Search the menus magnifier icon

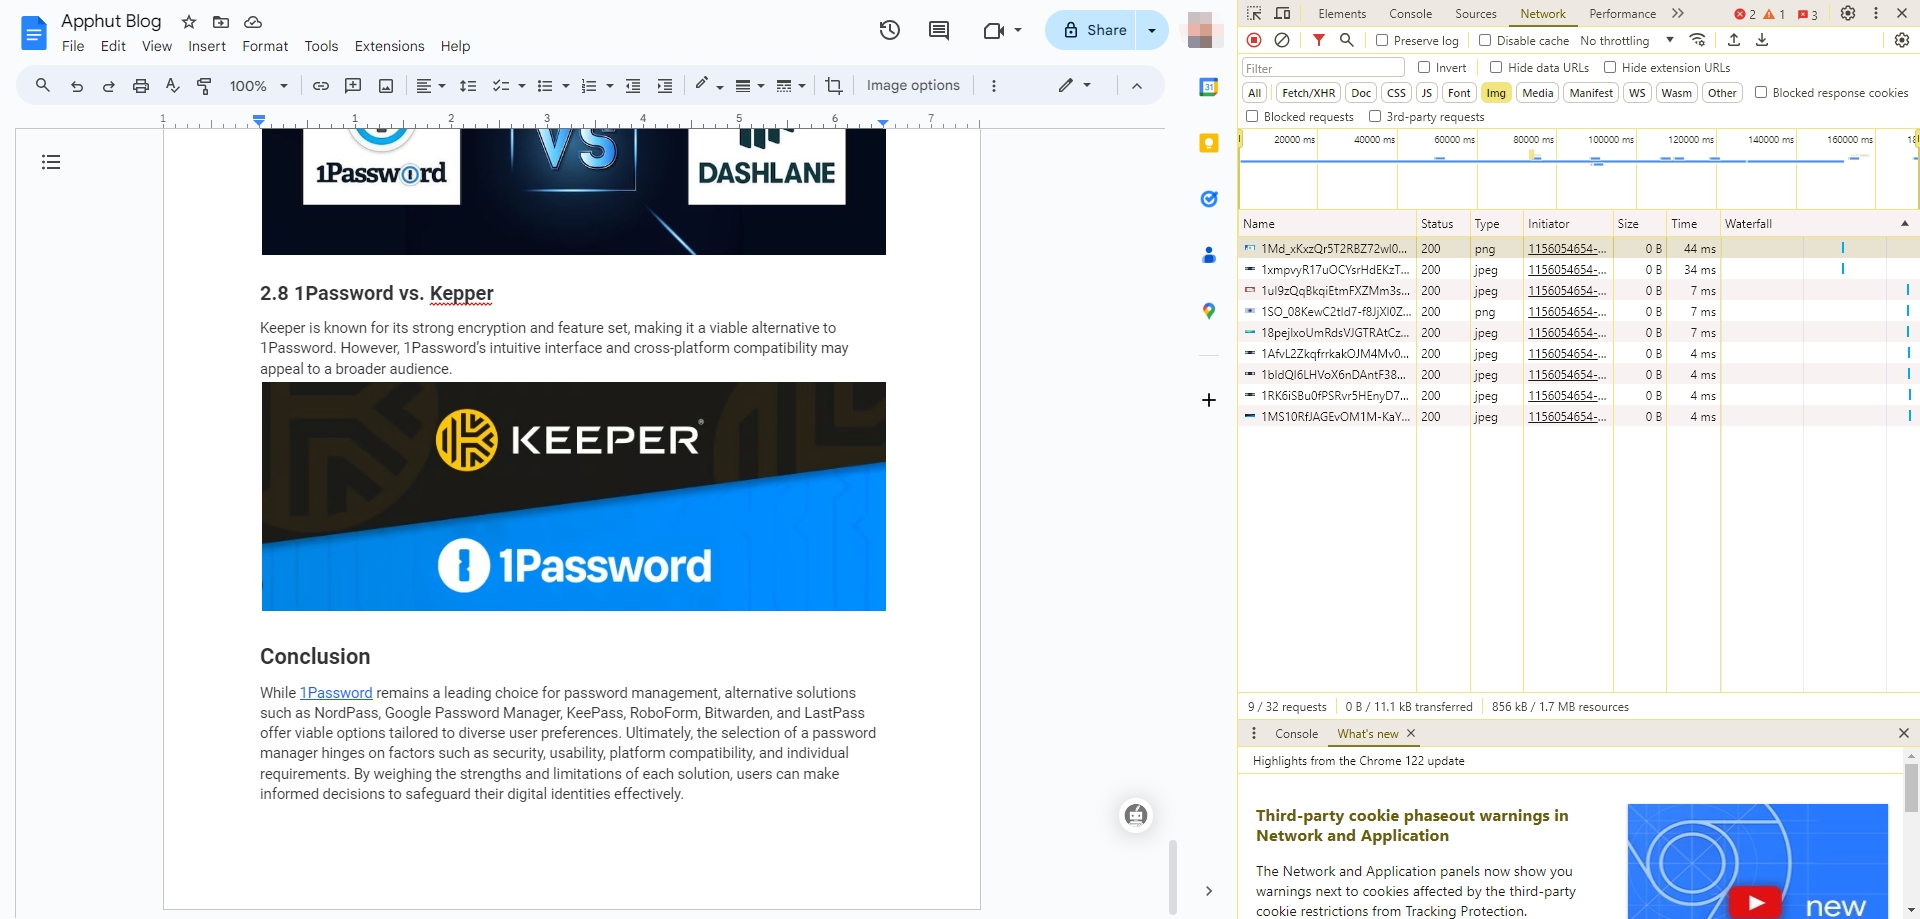click(x=43, y=86)
